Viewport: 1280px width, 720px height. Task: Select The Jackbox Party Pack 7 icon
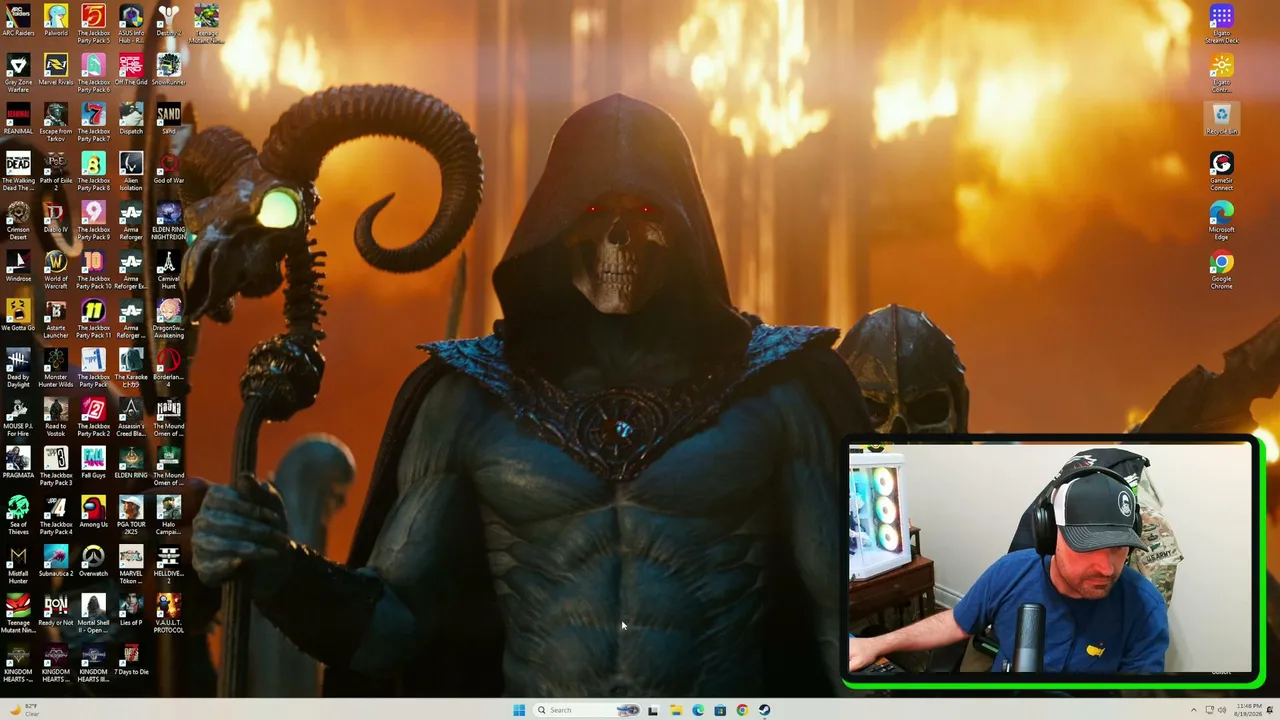coord(93,122)
